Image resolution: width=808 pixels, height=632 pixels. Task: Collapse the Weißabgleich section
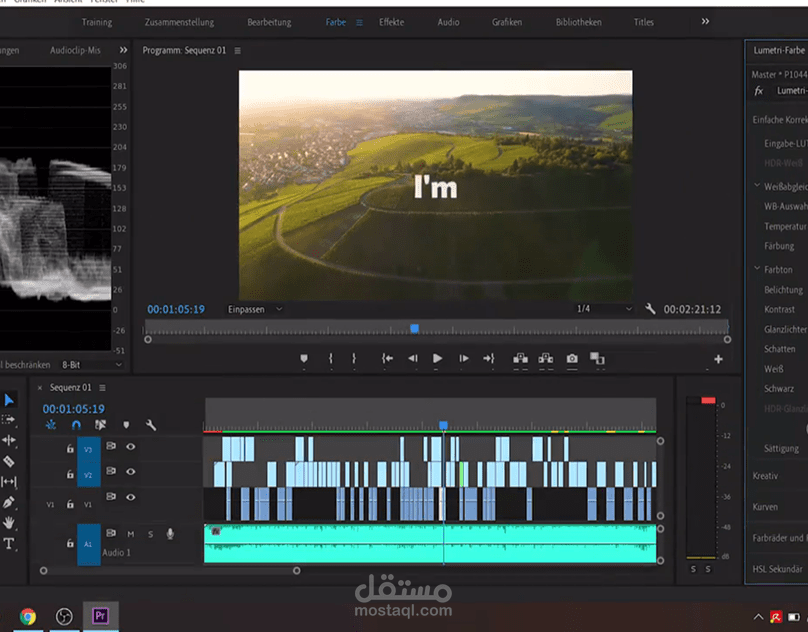coord(757,185)
